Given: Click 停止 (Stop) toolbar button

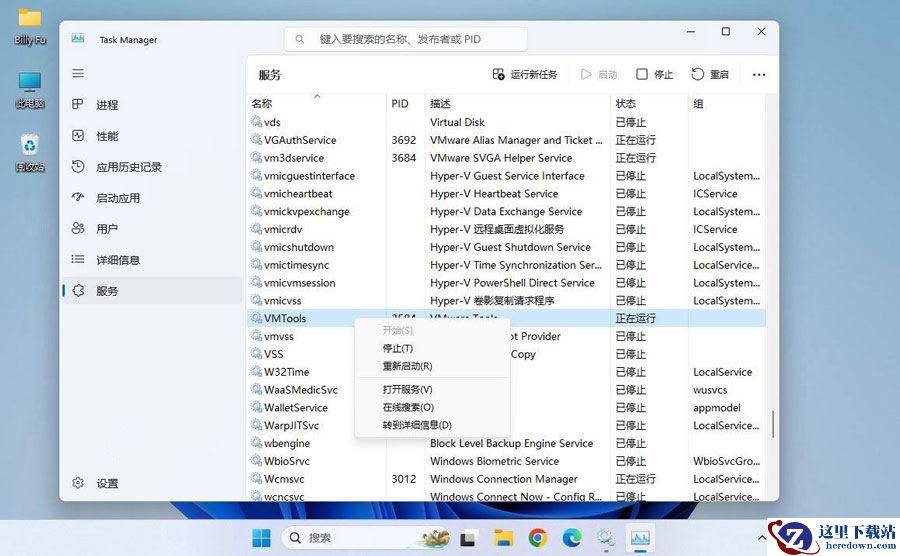Looking at the screenshot, I should pos(654,75).
